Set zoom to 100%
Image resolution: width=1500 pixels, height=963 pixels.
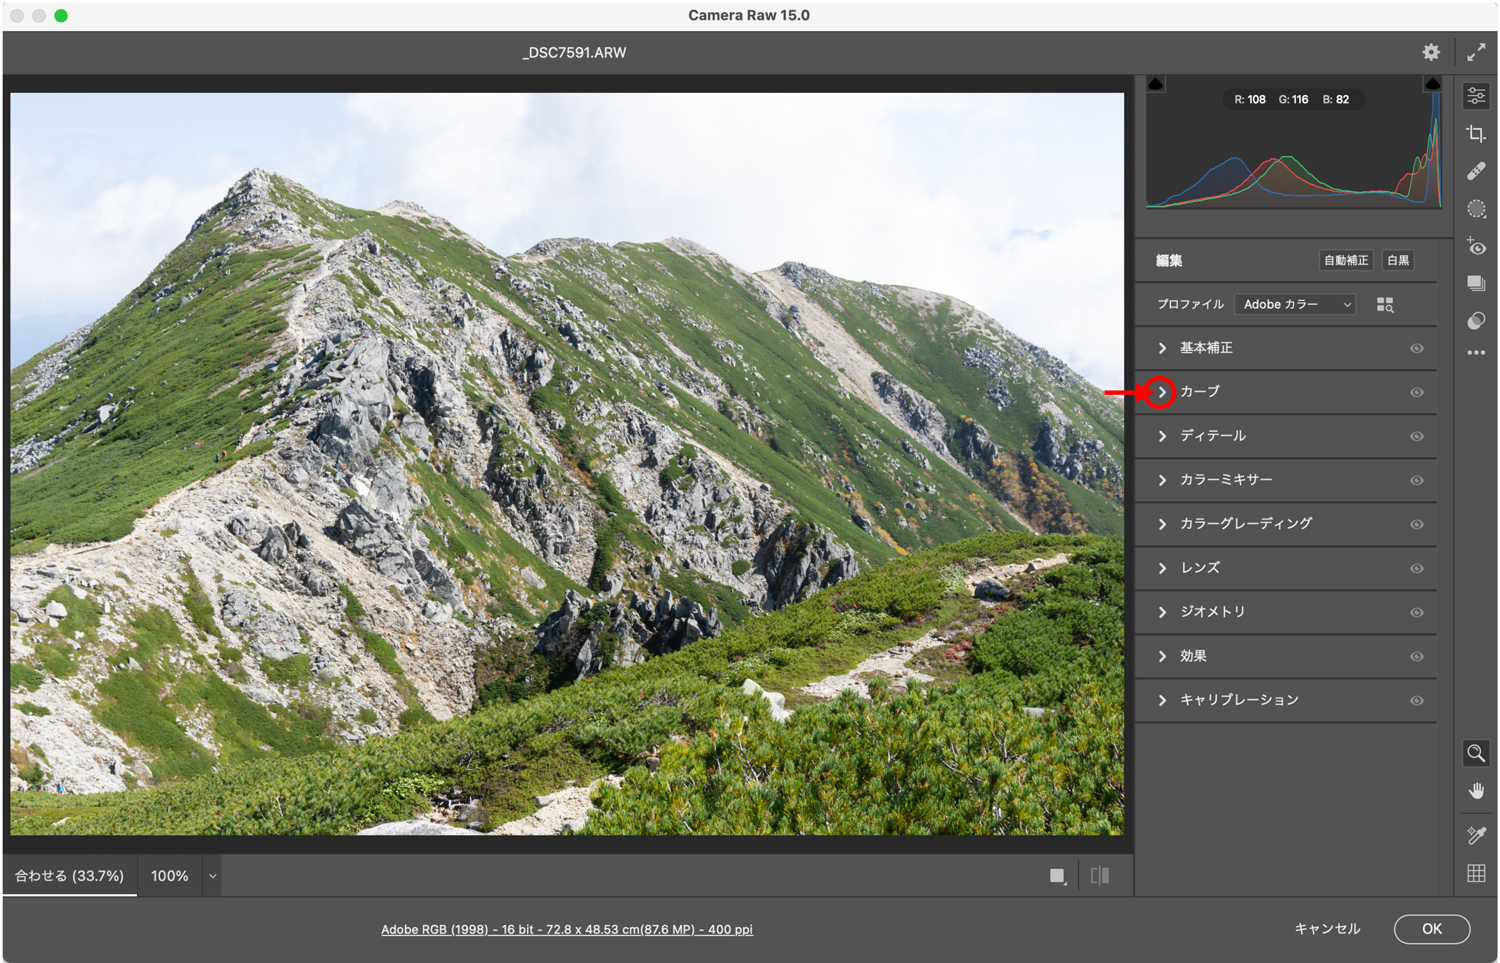tap(169, 876)
